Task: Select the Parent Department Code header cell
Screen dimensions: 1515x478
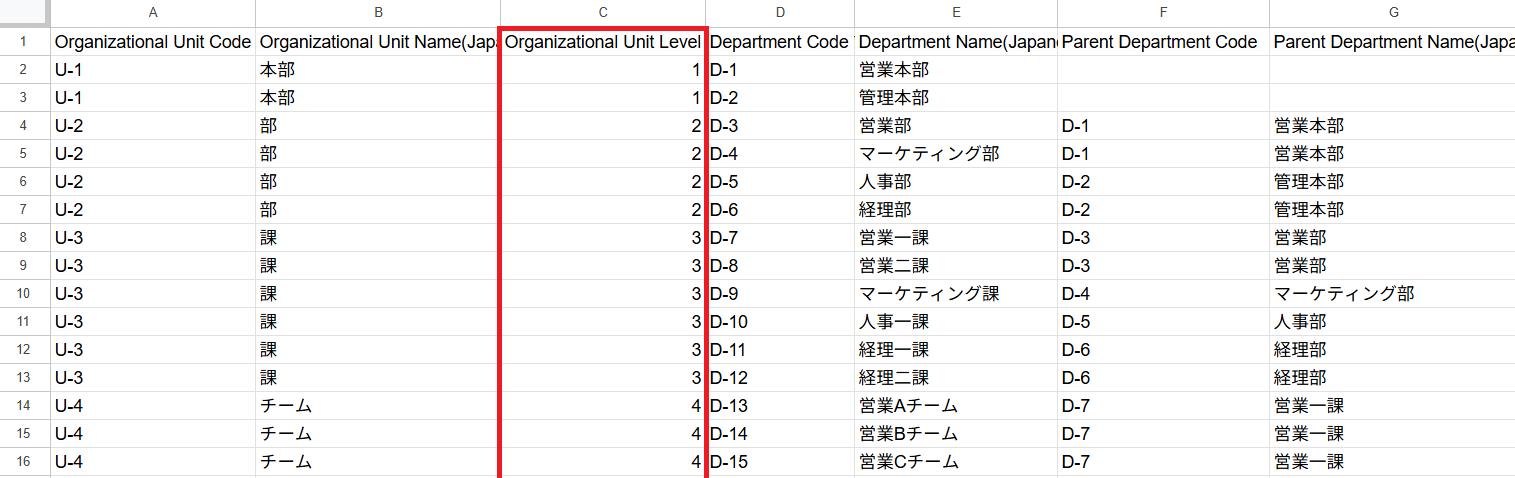Action: (x=1163, y=42)
